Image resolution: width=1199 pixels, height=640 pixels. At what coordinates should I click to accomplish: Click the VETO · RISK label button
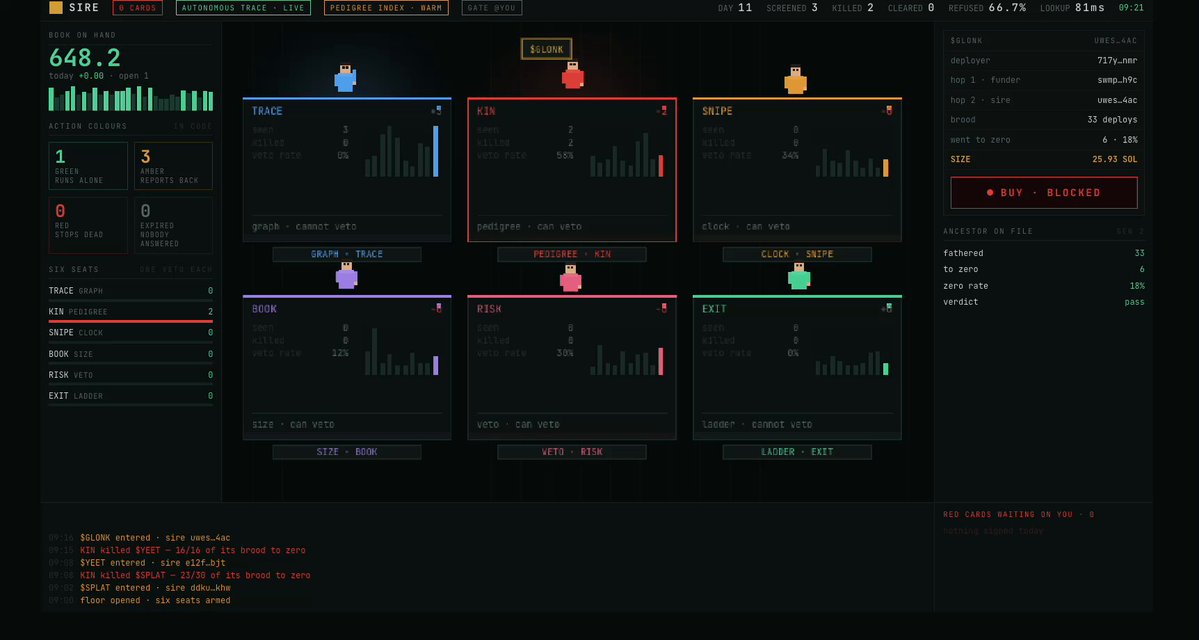coord(572,452)
